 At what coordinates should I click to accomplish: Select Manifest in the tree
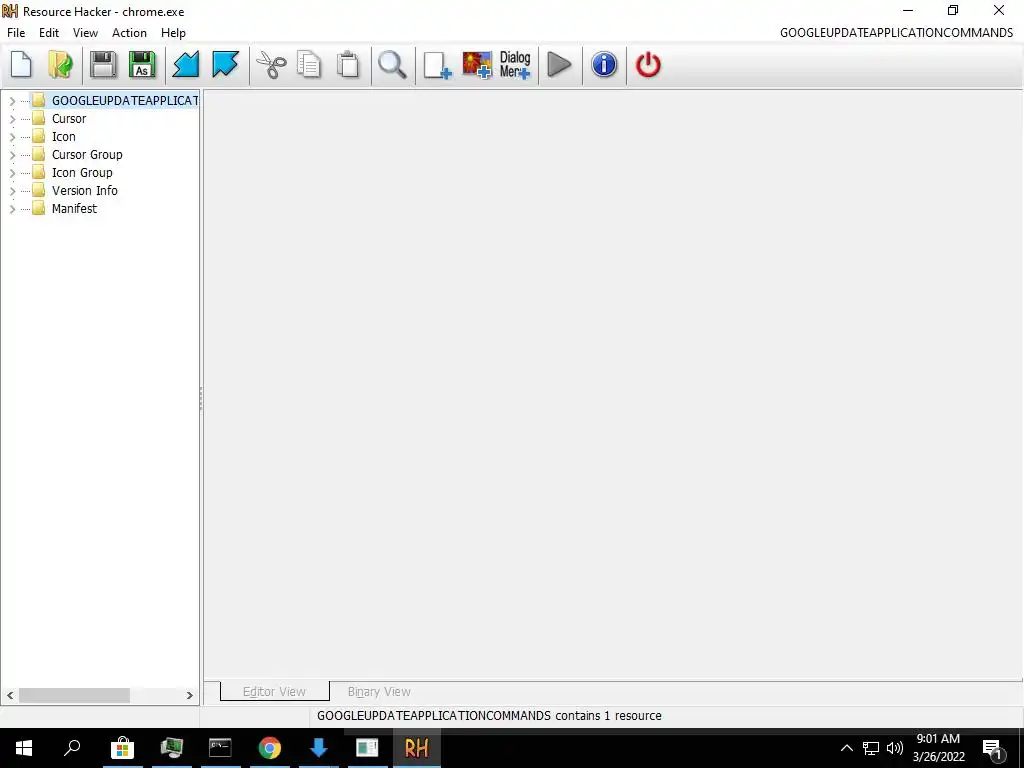[74, 208]
